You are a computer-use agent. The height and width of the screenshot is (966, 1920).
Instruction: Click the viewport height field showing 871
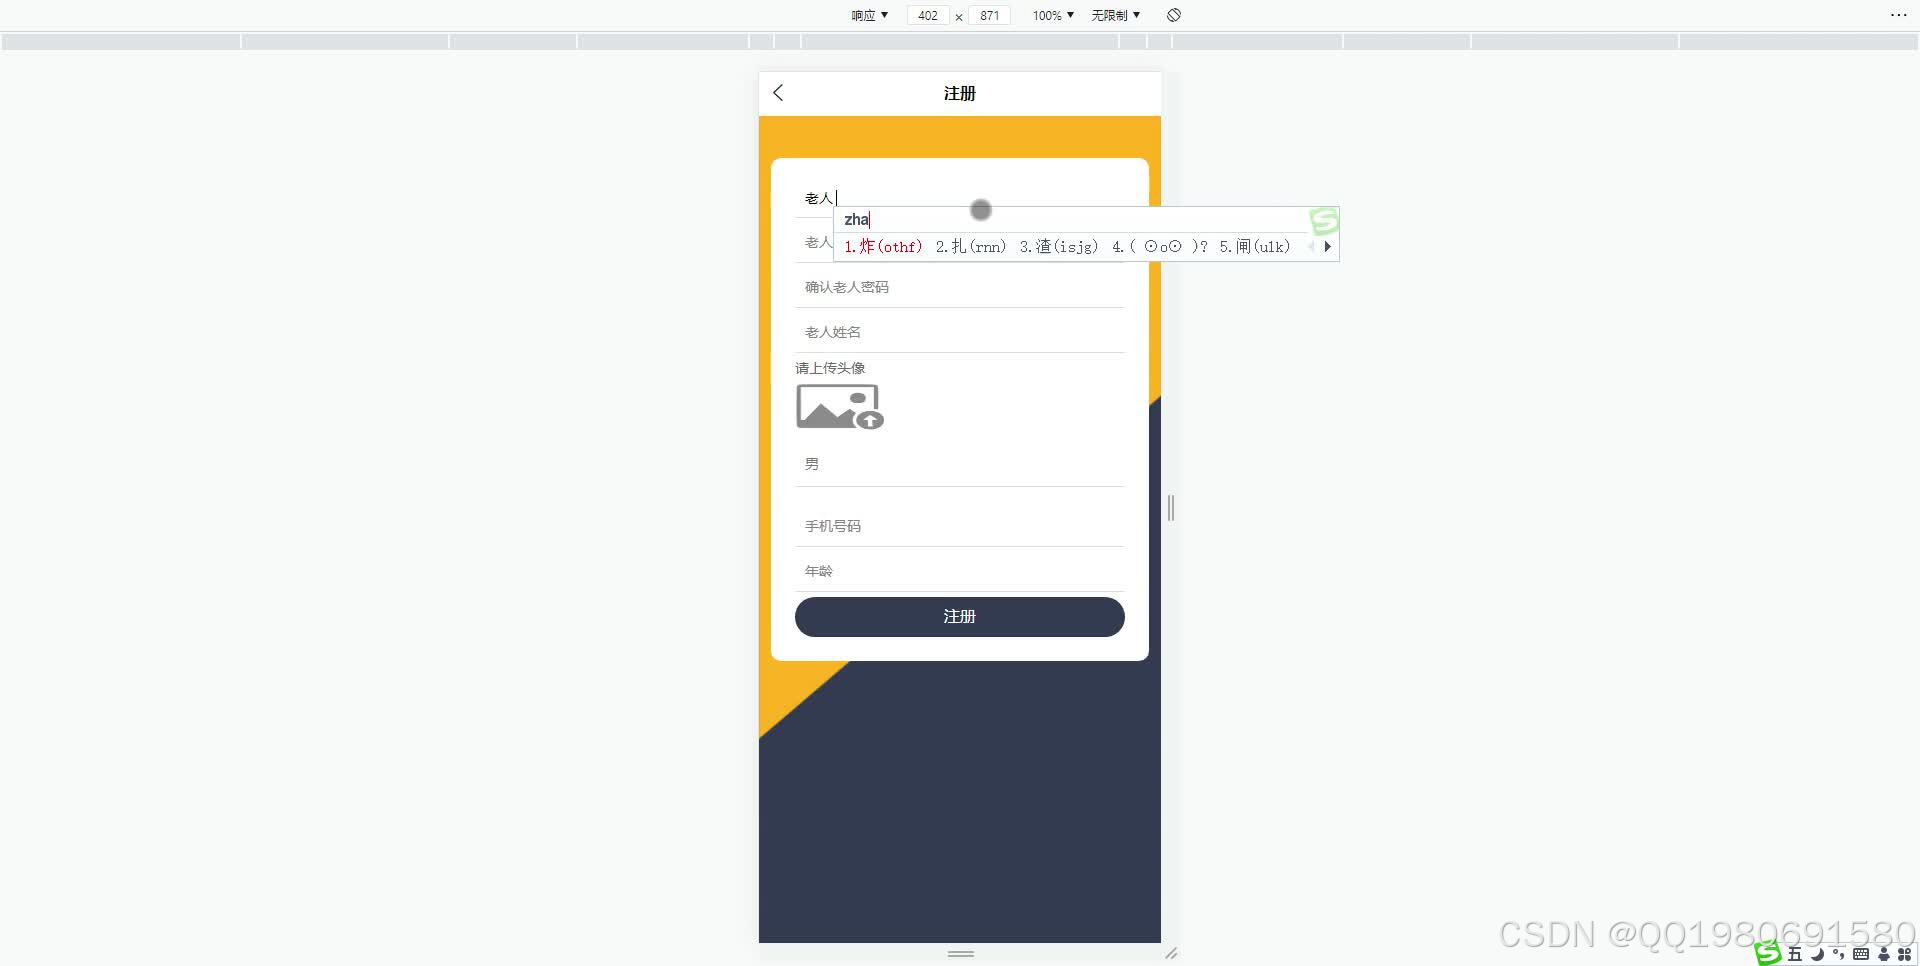(x=990, y=15)
